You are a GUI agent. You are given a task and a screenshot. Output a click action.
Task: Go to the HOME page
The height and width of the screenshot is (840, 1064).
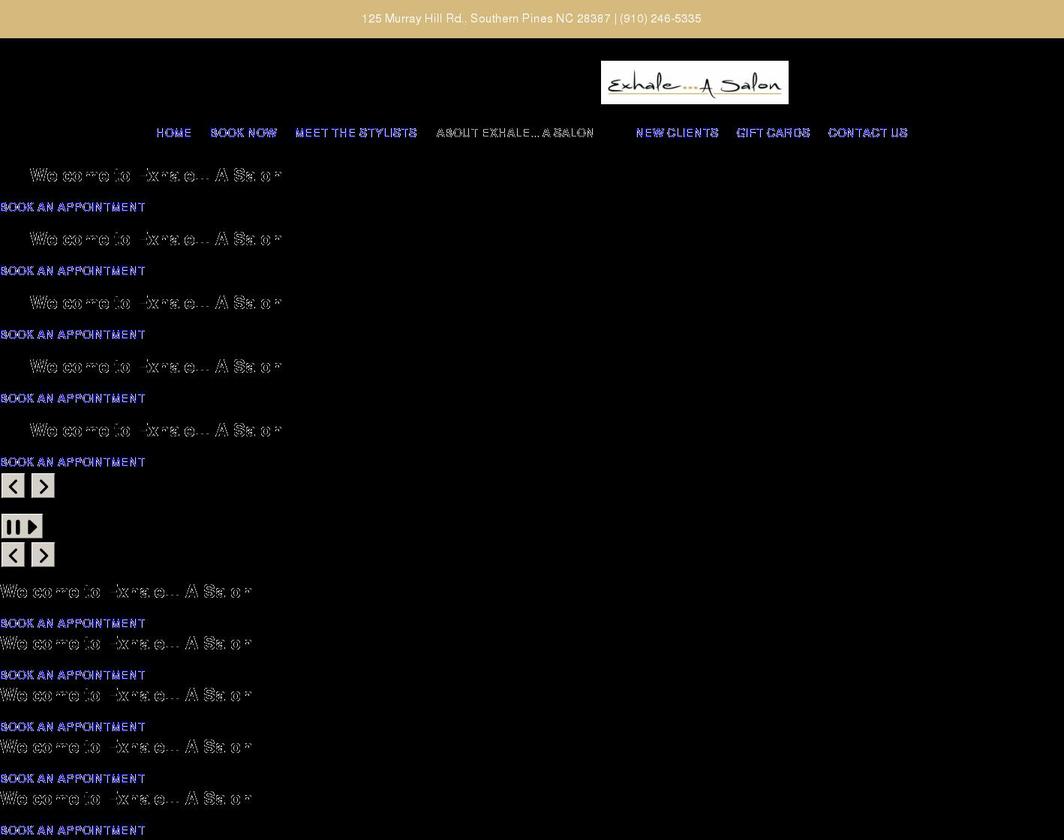coord(174,133)
